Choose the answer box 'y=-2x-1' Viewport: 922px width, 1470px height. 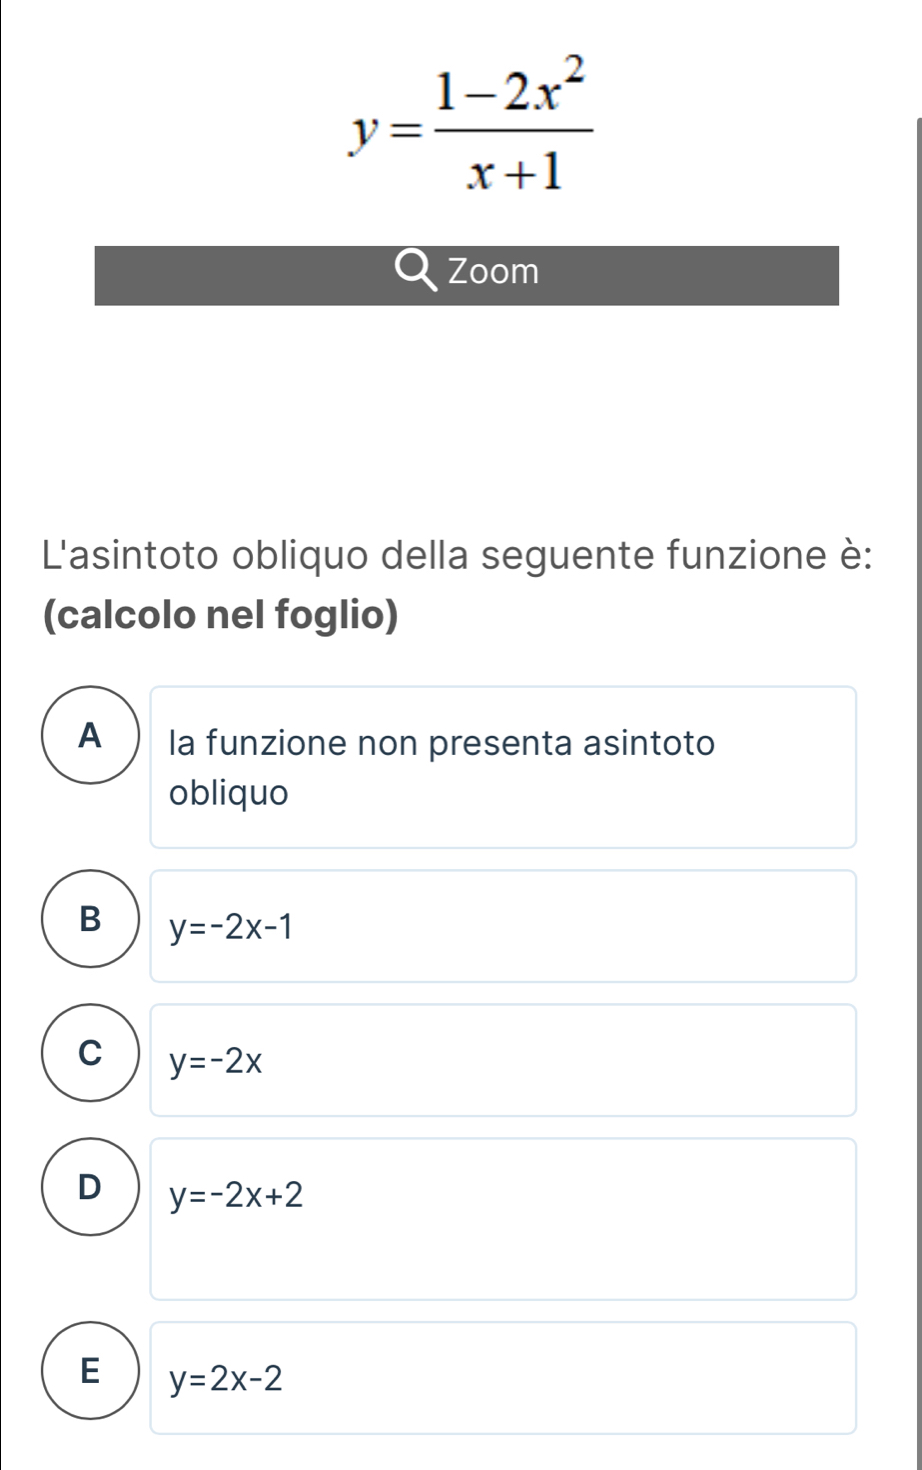(503, 927)
